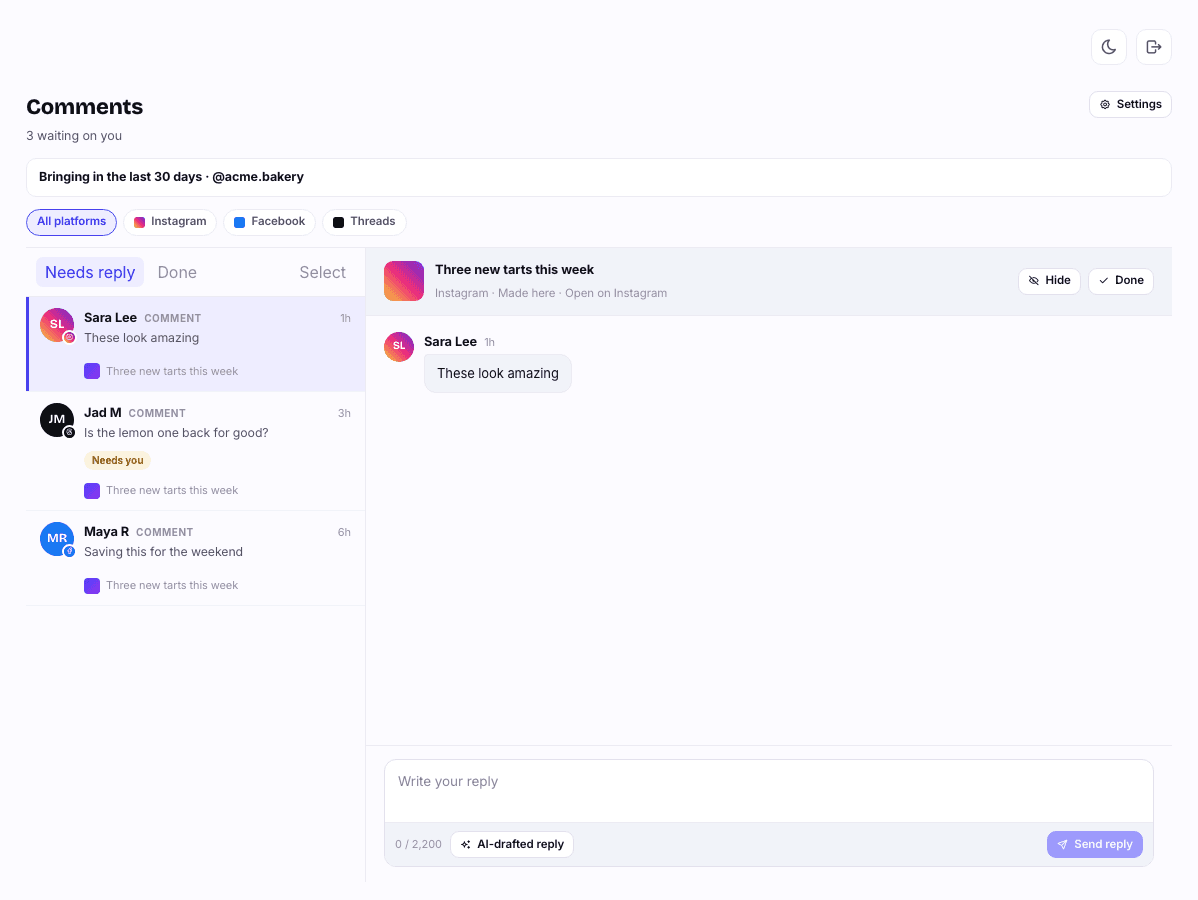
Task: Filter comments by Threads
Action: click(364, 222)
